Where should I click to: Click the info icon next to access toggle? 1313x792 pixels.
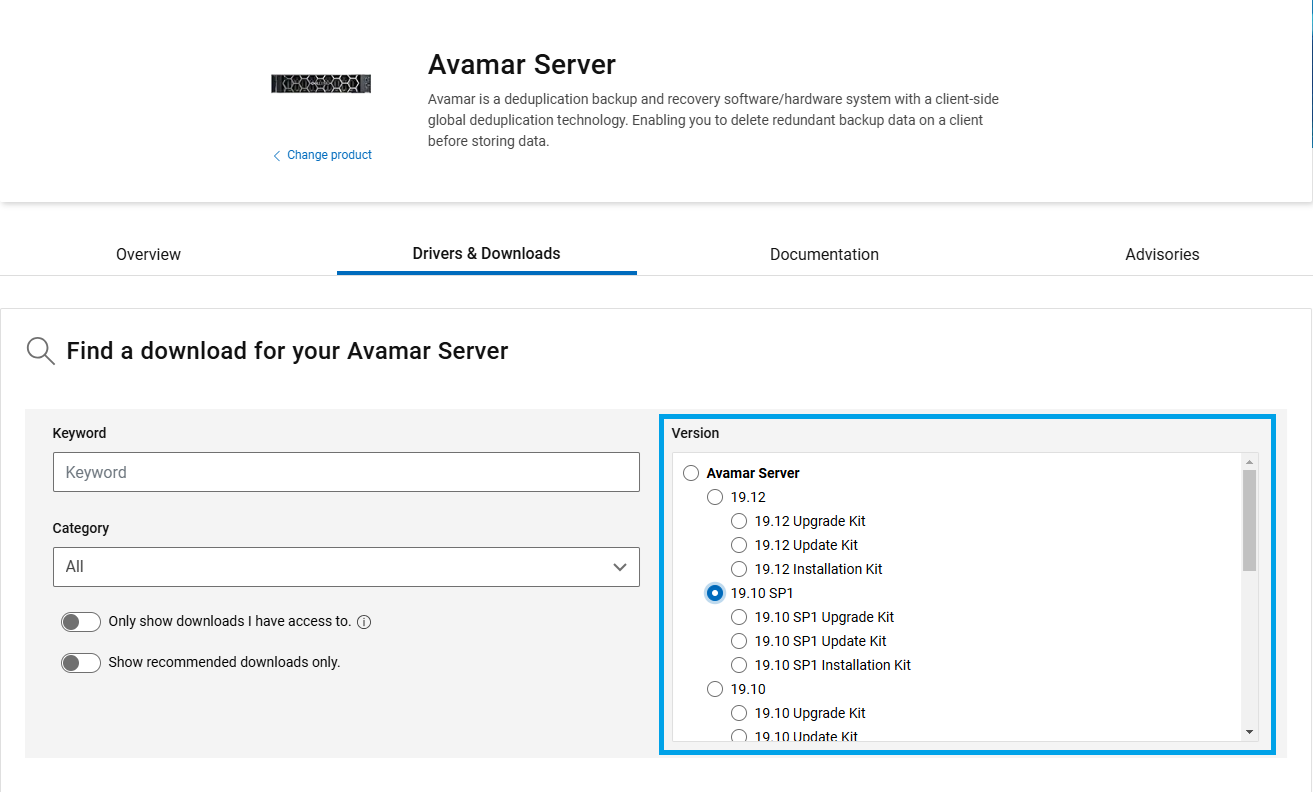(x=364, y=622)
